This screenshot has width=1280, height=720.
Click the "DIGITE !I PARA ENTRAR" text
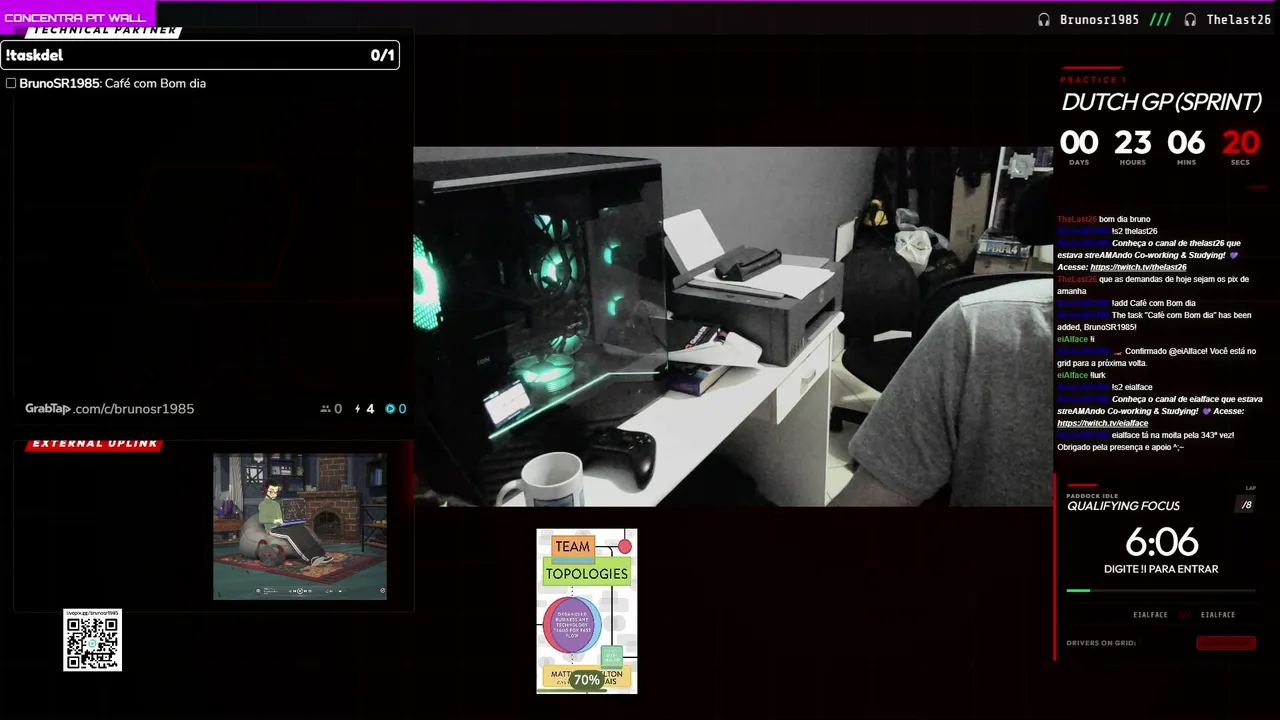1161,569
